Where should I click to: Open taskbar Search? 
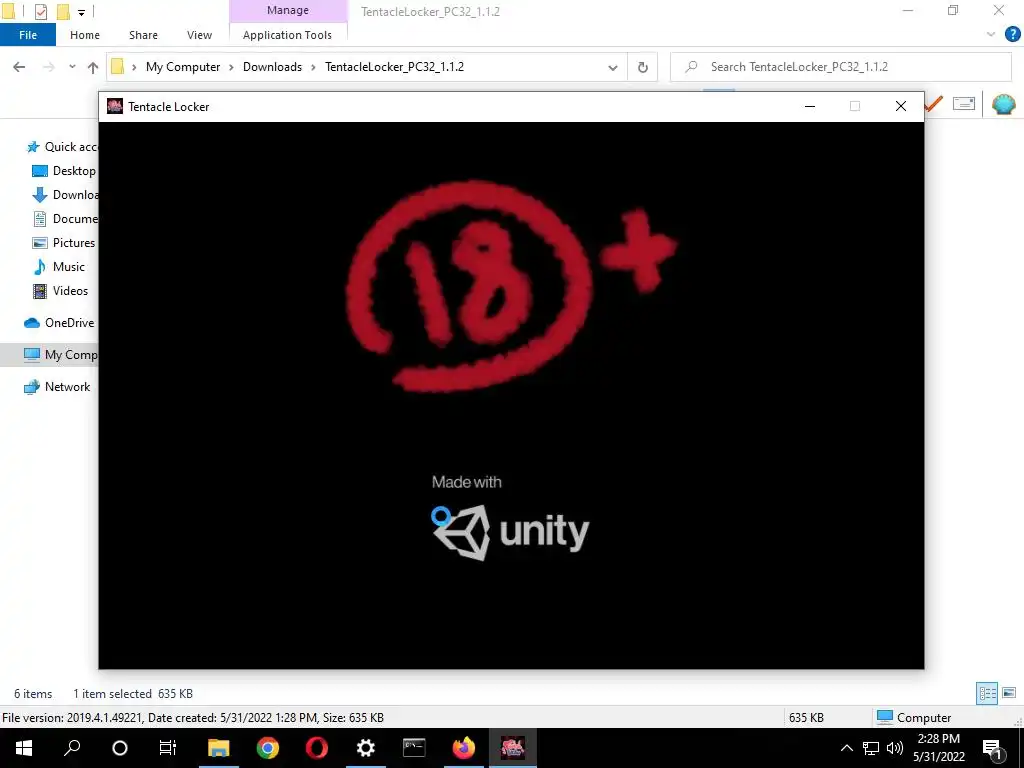[72, 748]
